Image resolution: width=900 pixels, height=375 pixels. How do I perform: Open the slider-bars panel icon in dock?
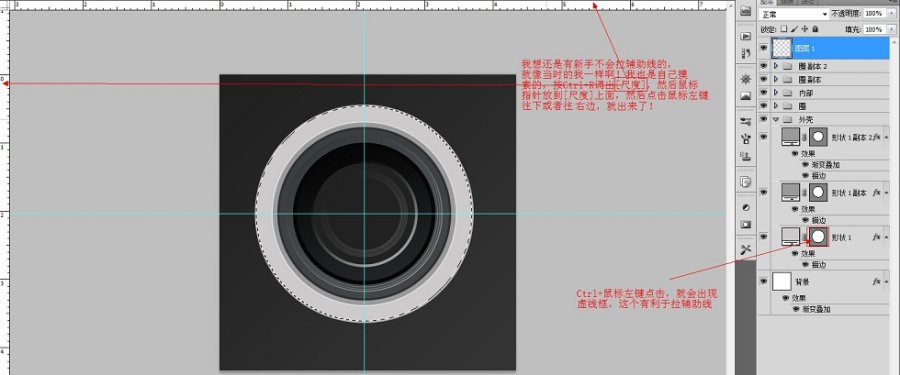(x=746, y=121)
